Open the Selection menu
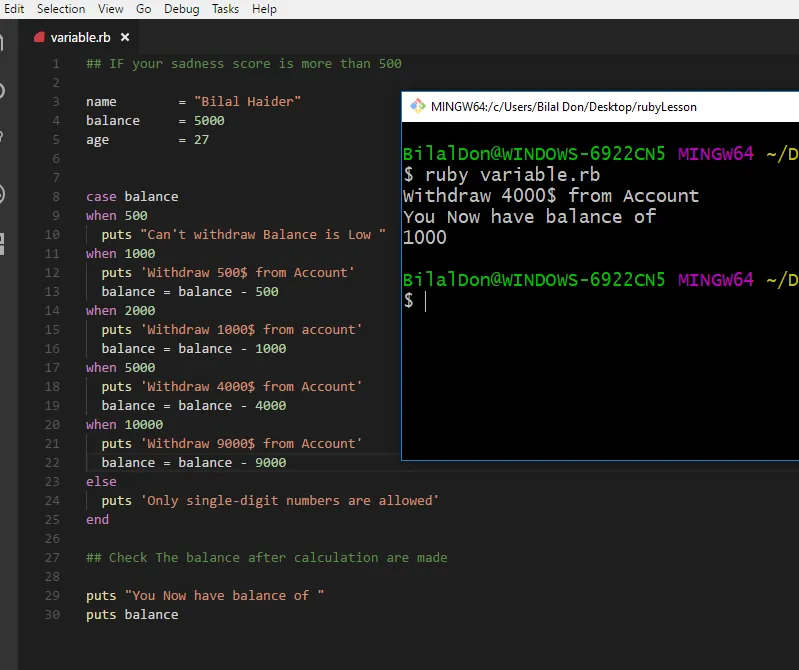This screenshot has height=670, width=799. point(61,9)
